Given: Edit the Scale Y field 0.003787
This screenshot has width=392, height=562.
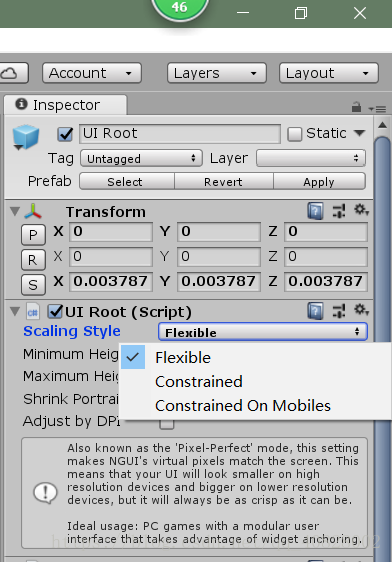Looking at the screenshot, I should tap(219, 282).
